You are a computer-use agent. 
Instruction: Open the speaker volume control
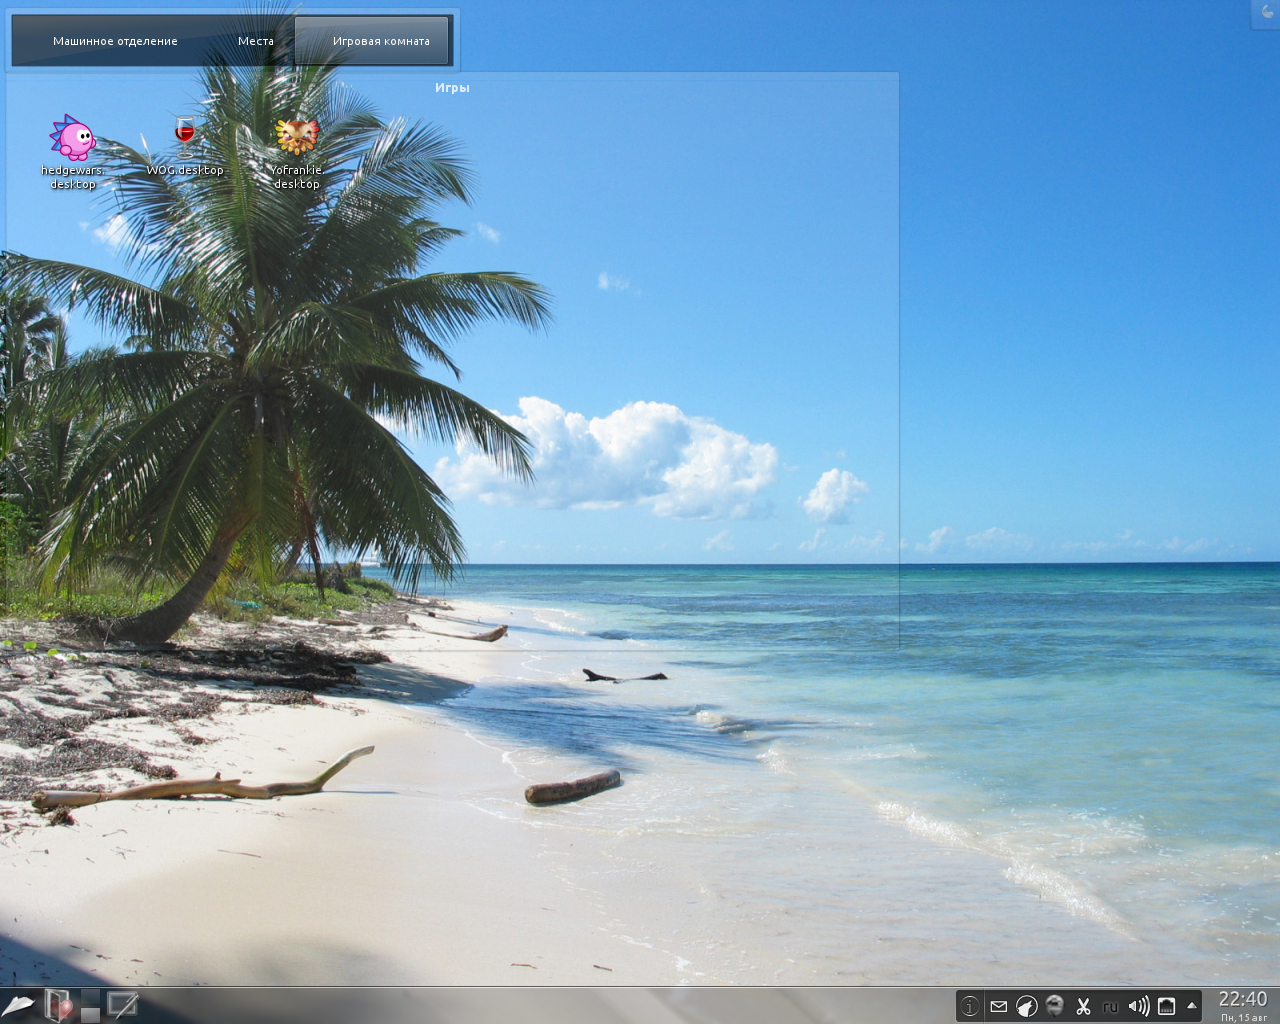pos(1138,1007)
